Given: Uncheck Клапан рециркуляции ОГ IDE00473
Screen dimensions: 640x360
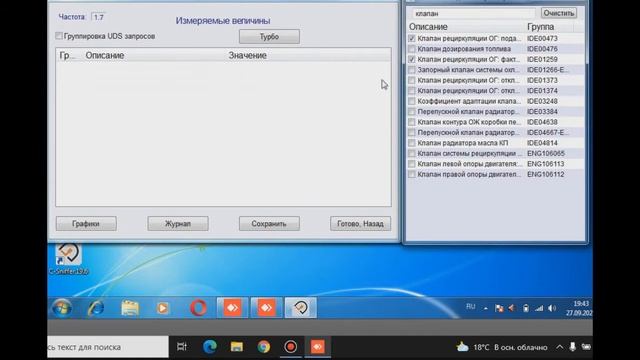Looking at the screenshot, I should point(412,38).
